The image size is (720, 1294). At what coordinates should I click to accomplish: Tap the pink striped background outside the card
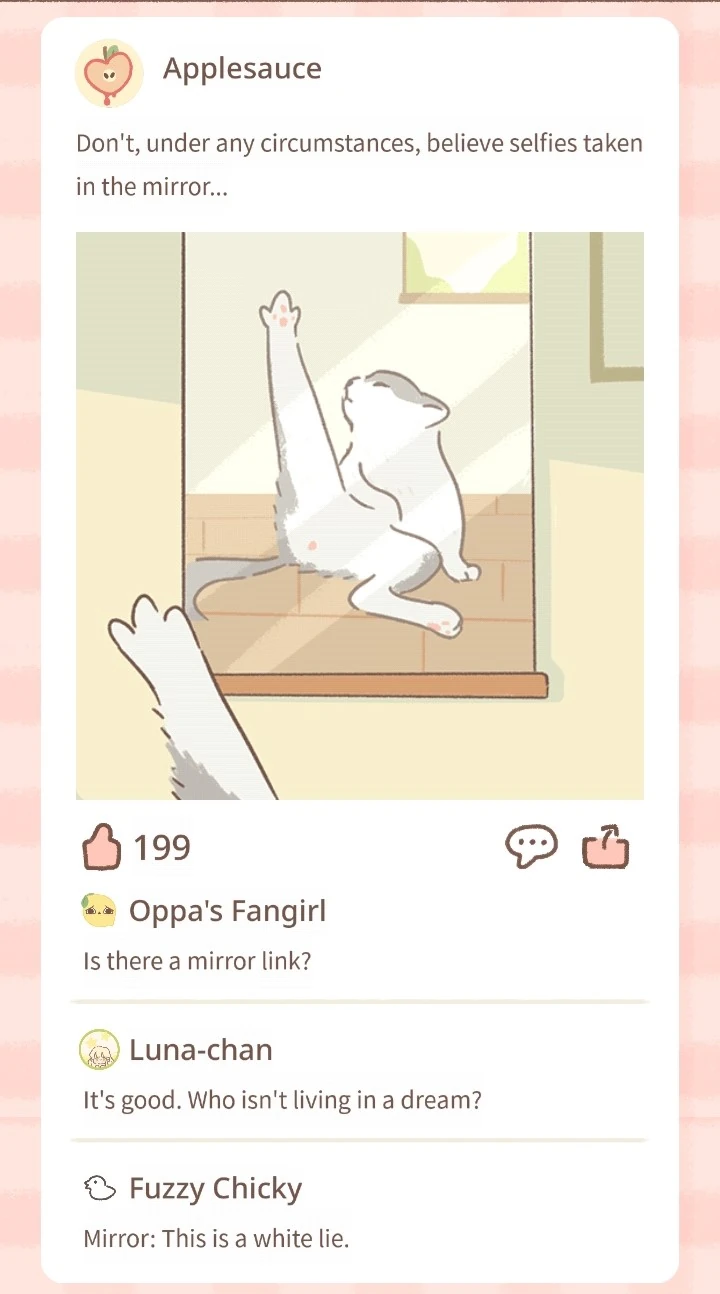point(20,640)
